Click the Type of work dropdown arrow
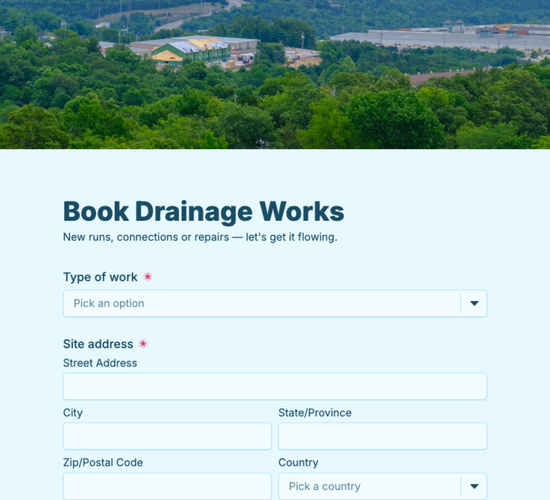The height and width of the screenshot is (500, 550). [474, 303]
